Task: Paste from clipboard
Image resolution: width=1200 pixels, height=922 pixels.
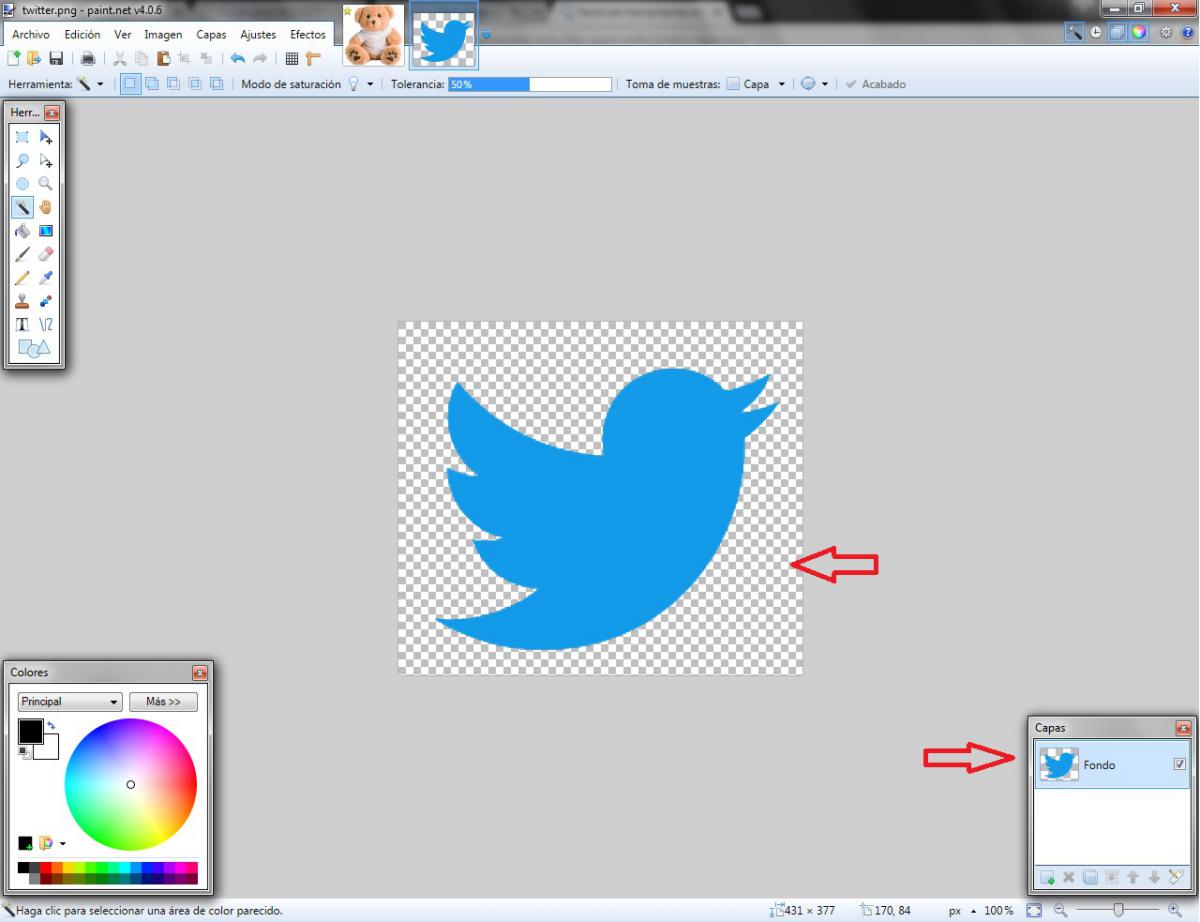Action: coord(163,59)
